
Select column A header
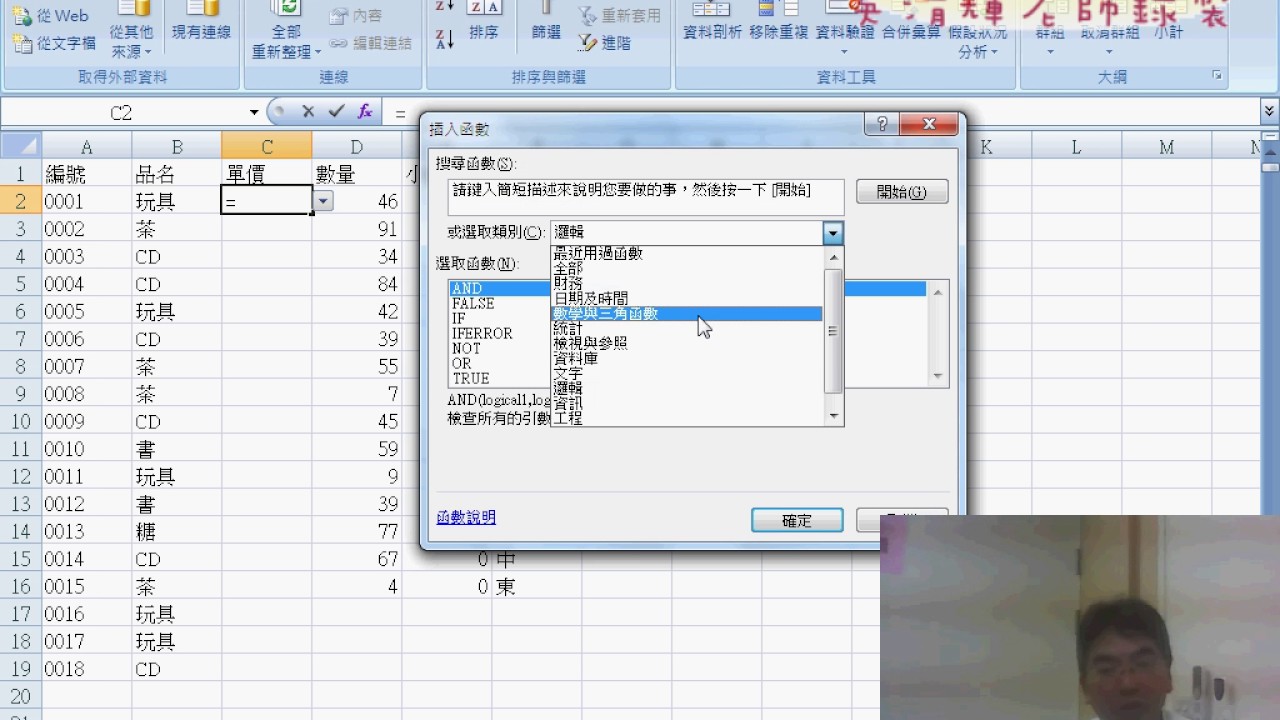(87, 147)
